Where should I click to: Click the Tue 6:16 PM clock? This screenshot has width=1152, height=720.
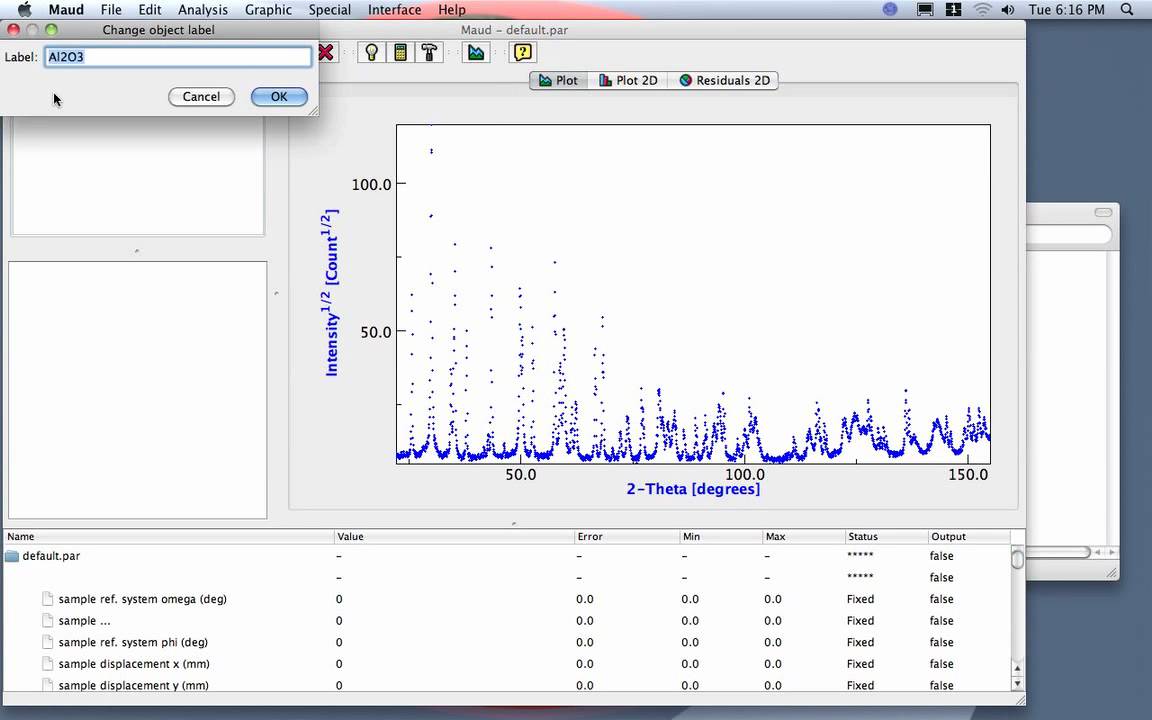tap(1066, 10)
